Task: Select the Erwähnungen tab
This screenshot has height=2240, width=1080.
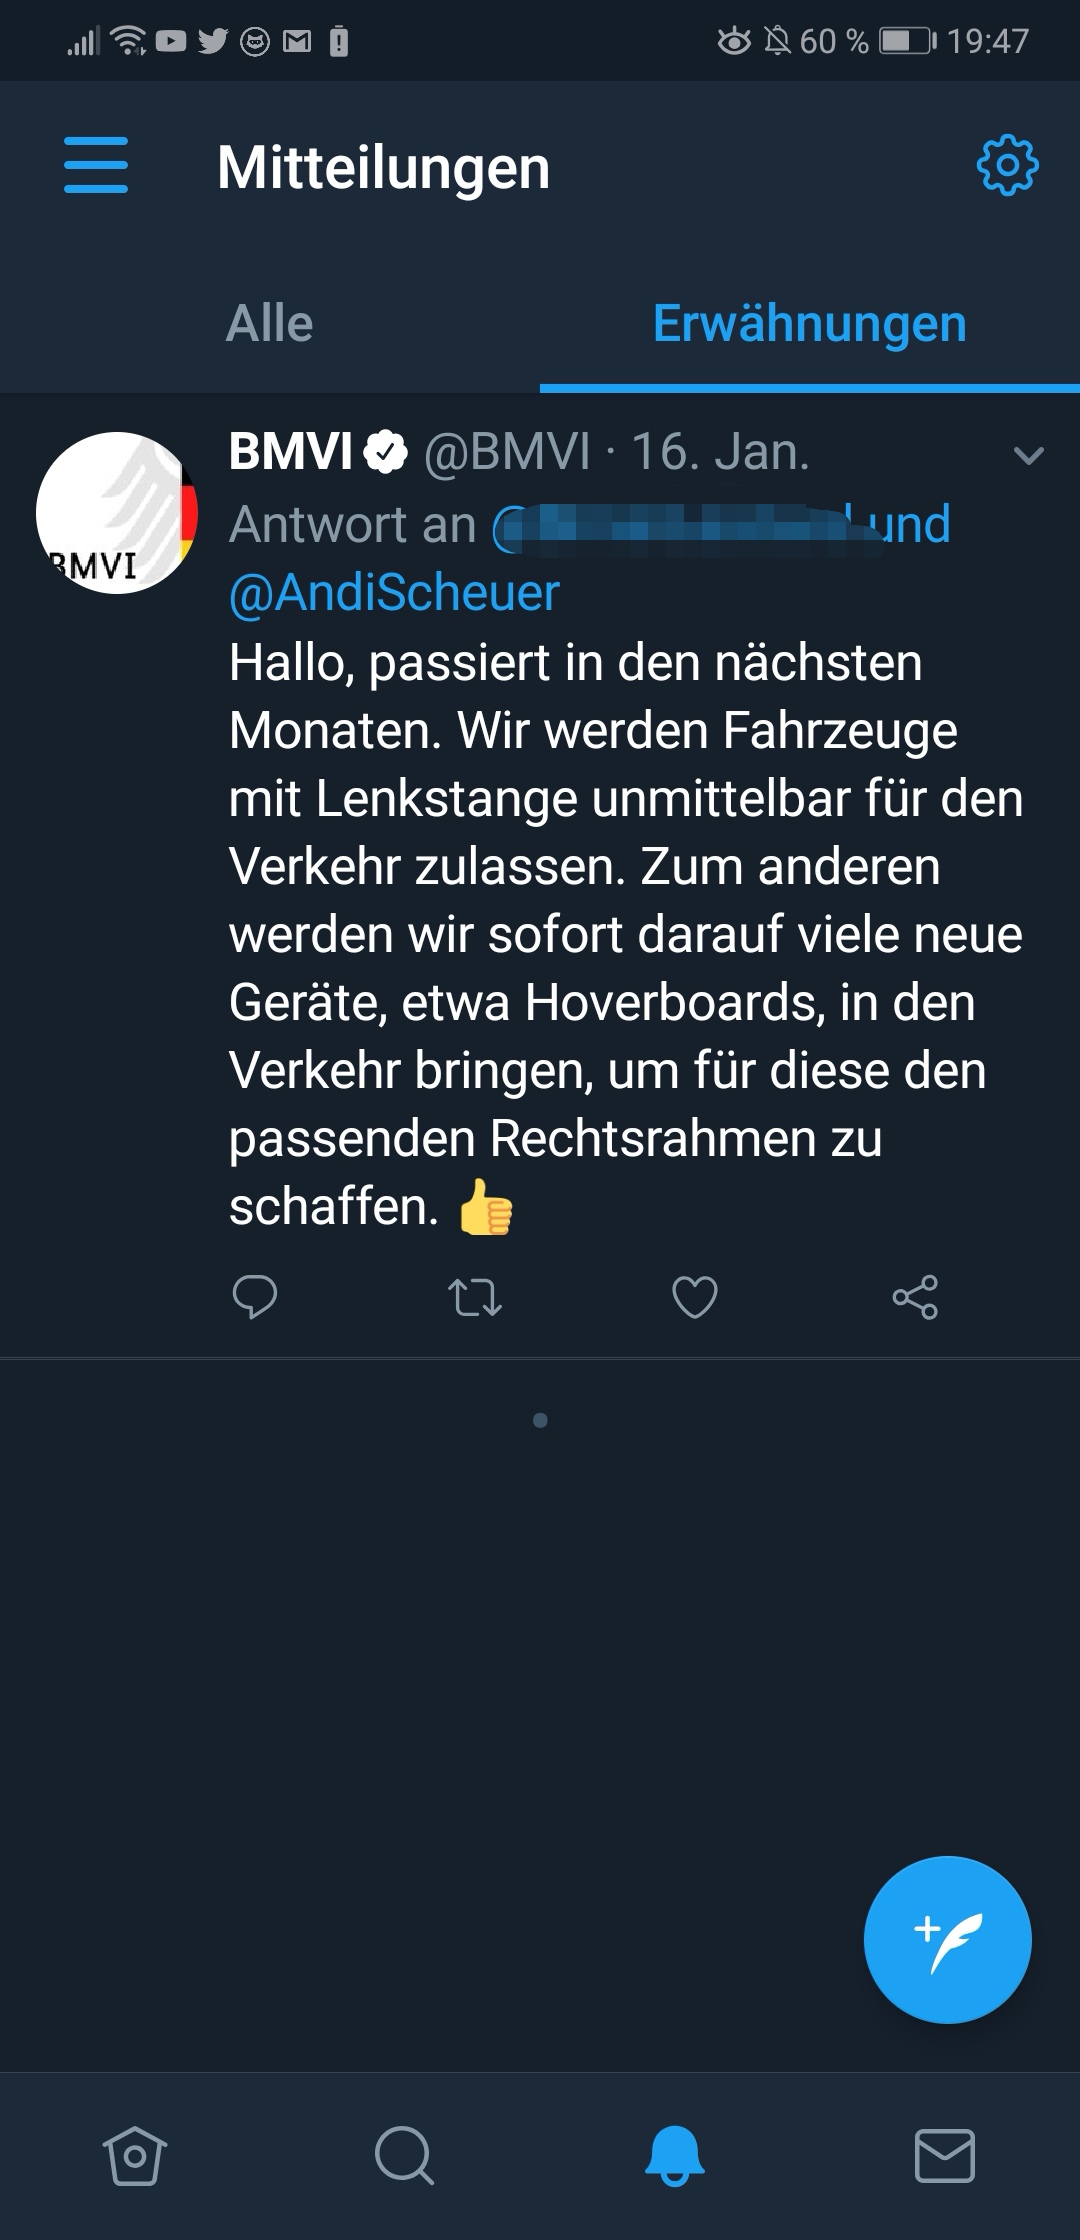Action: [x=810, y=323]
